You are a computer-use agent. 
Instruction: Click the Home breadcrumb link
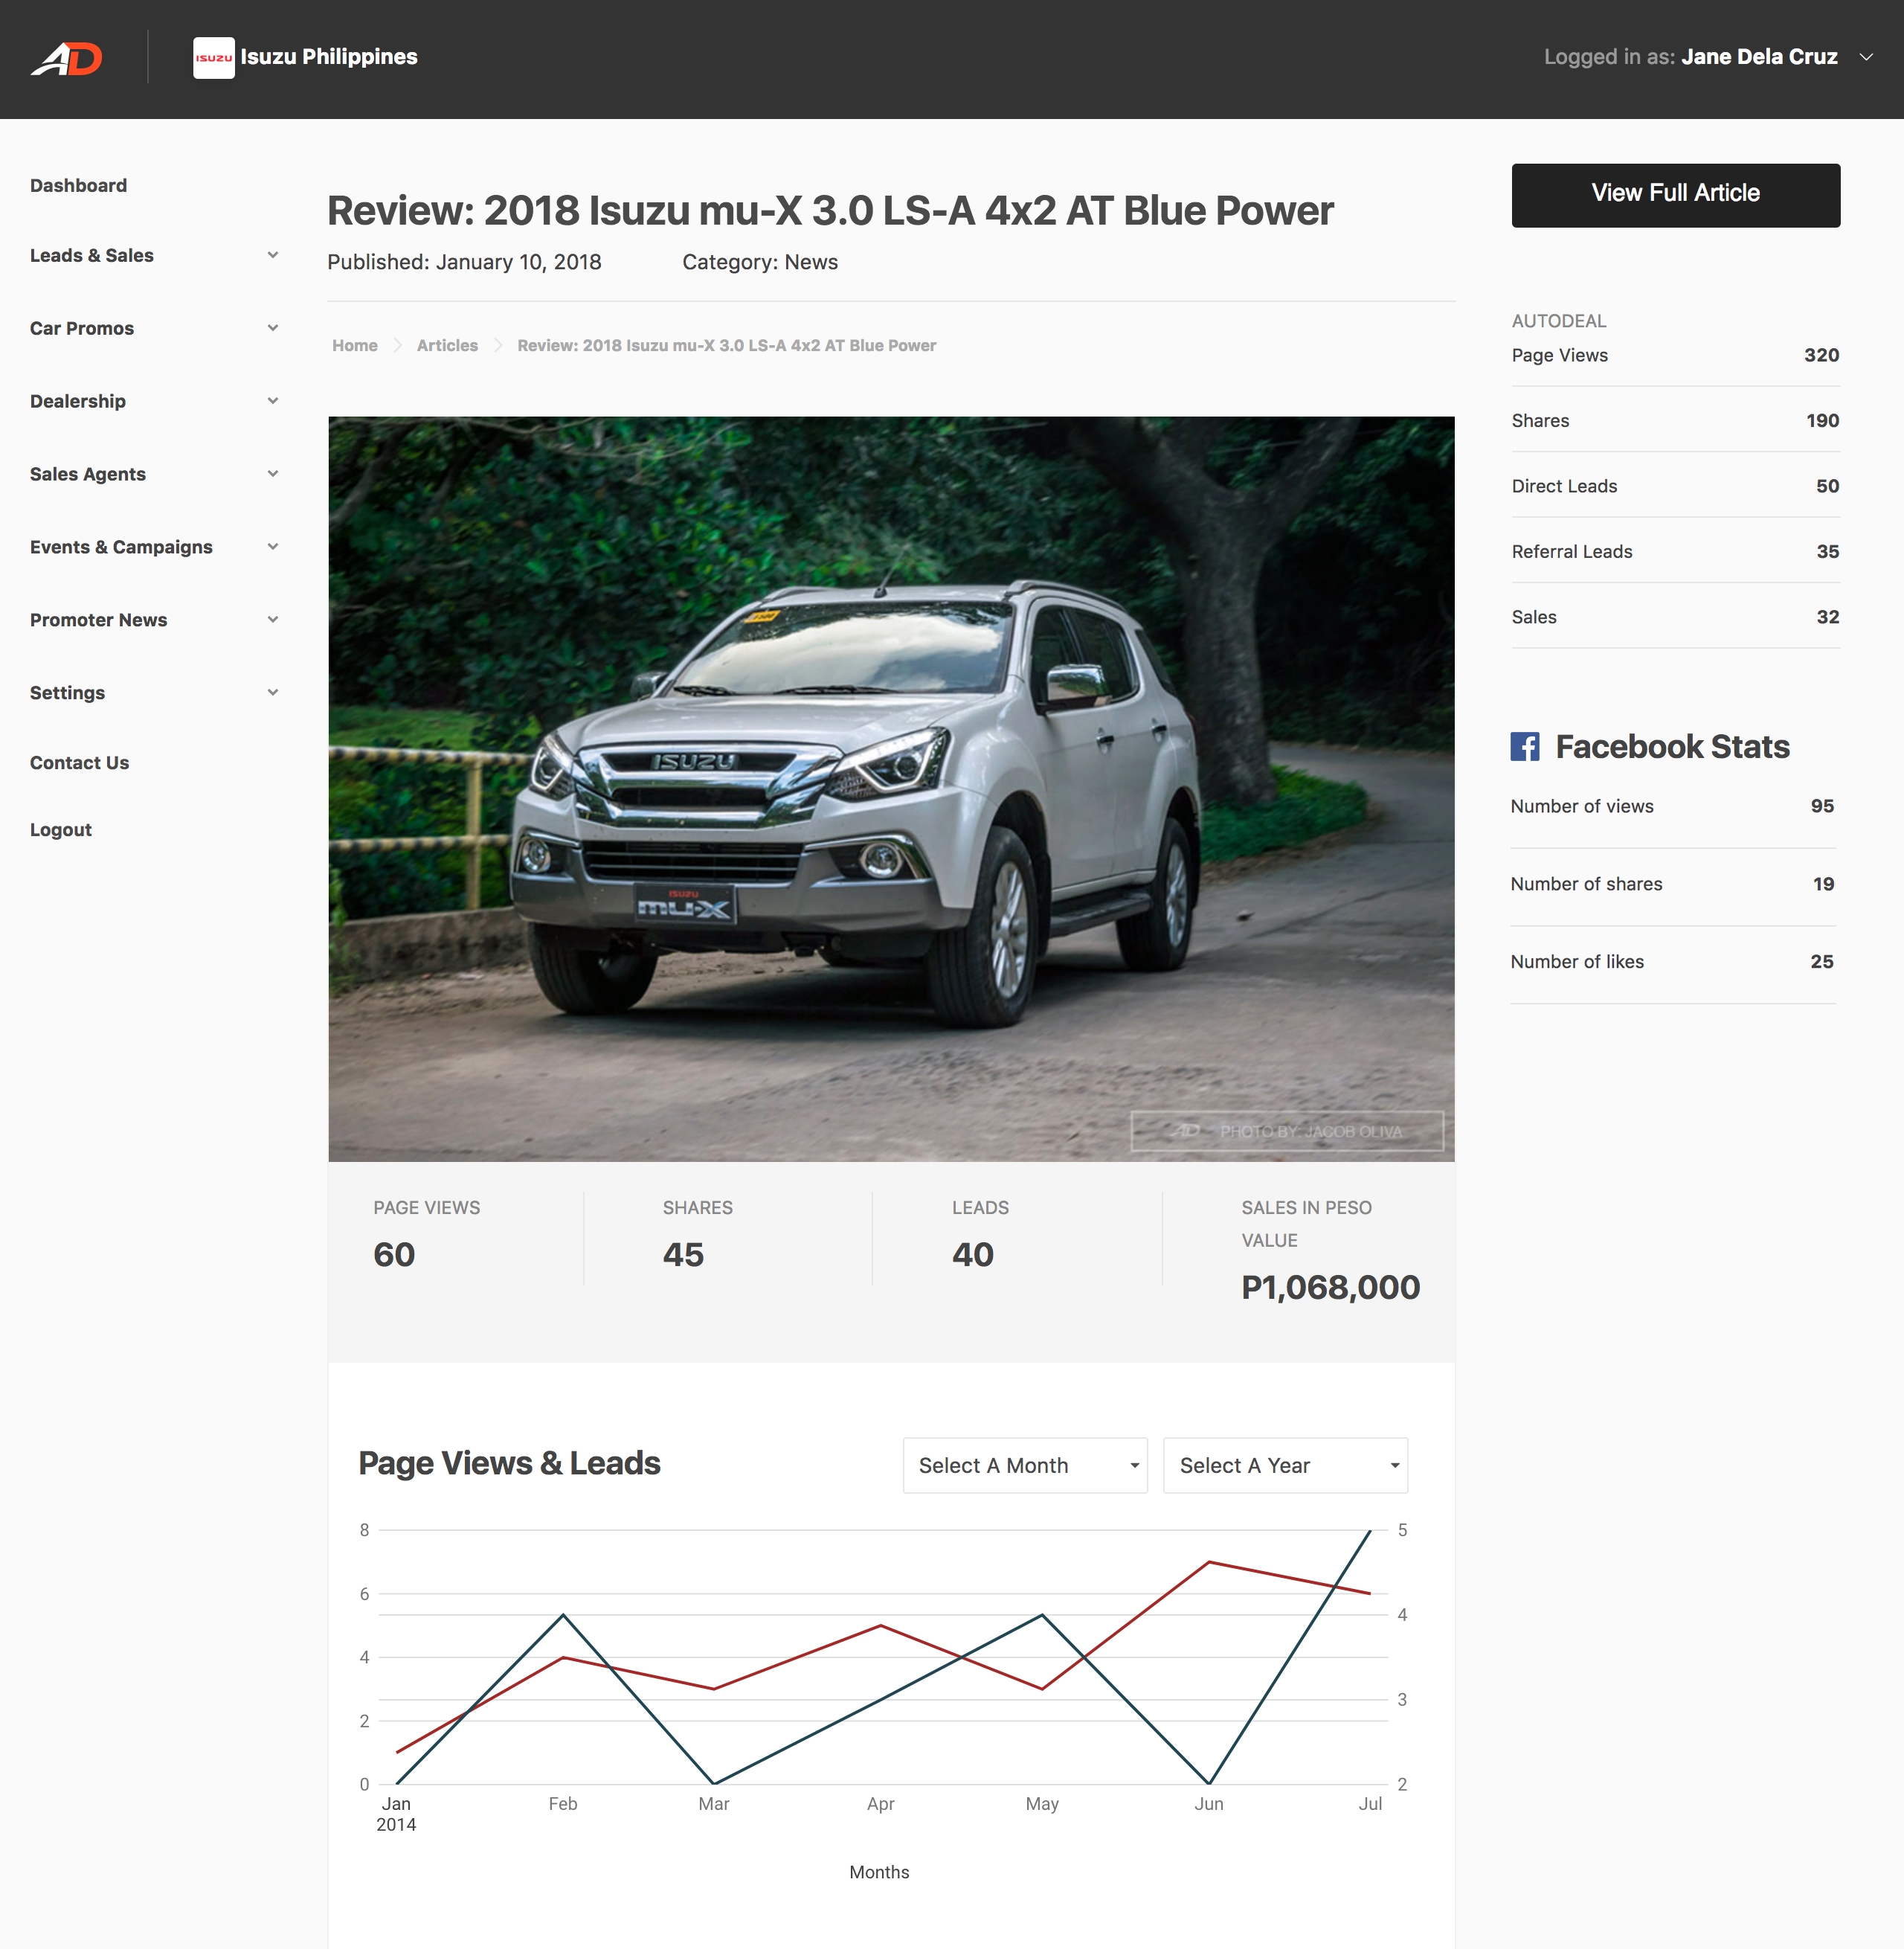[355, 345]
